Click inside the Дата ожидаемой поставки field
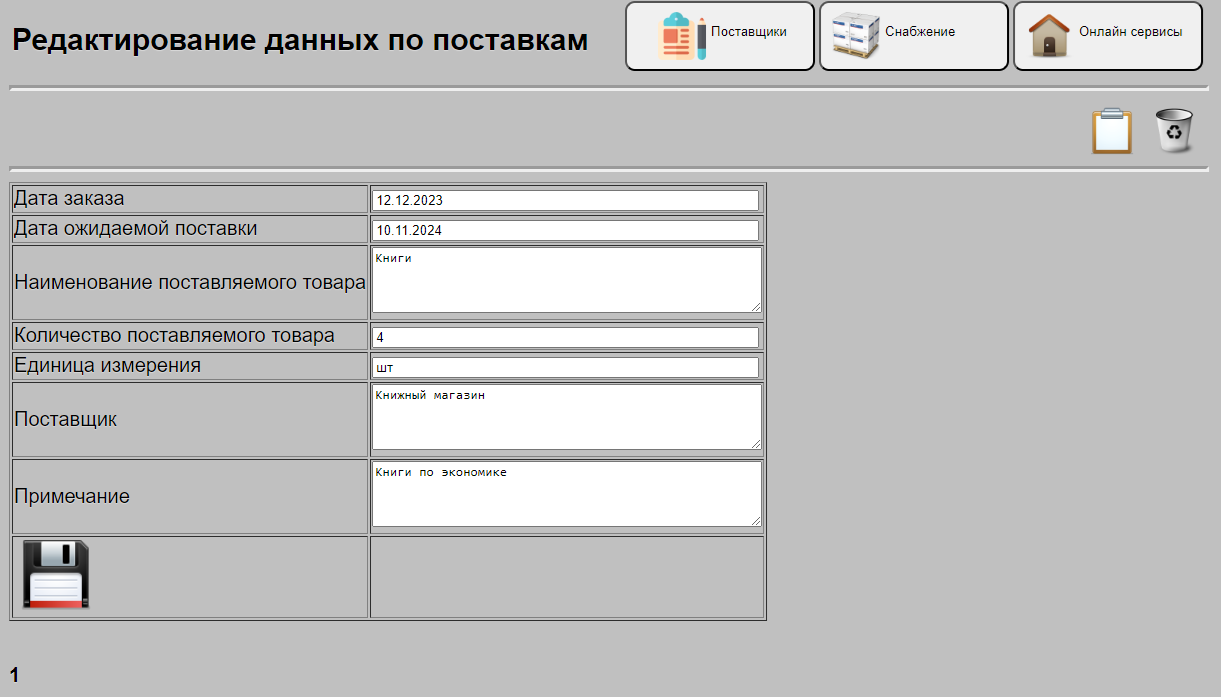1221x697 pixels. (565, 229)
